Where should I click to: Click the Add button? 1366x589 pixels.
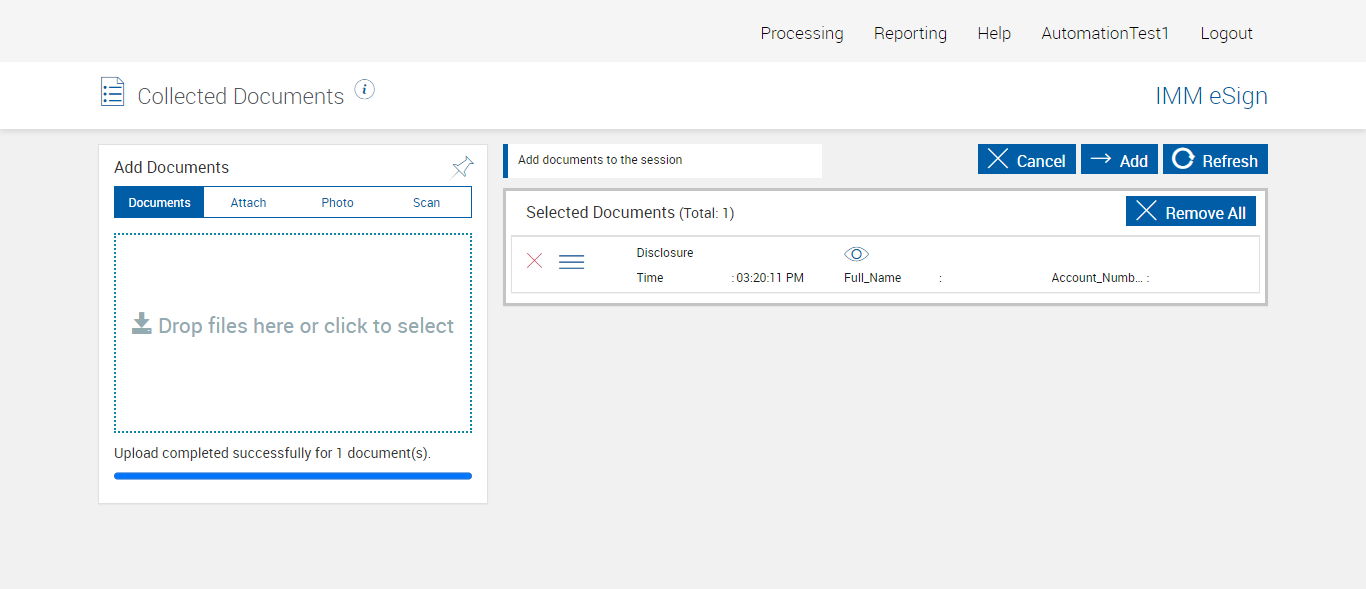click(1119, 160)
